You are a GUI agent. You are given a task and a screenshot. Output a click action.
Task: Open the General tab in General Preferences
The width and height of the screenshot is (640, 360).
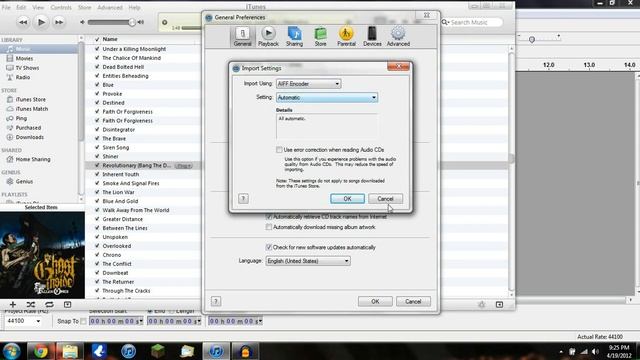coord(242,37)
